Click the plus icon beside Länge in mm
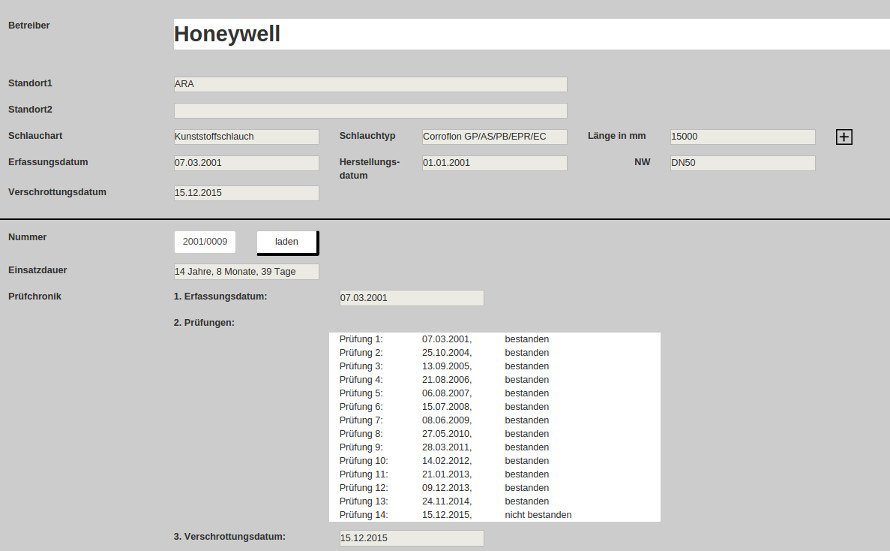Viewport: 890px width, 551px height. click(x=844, y=137)
